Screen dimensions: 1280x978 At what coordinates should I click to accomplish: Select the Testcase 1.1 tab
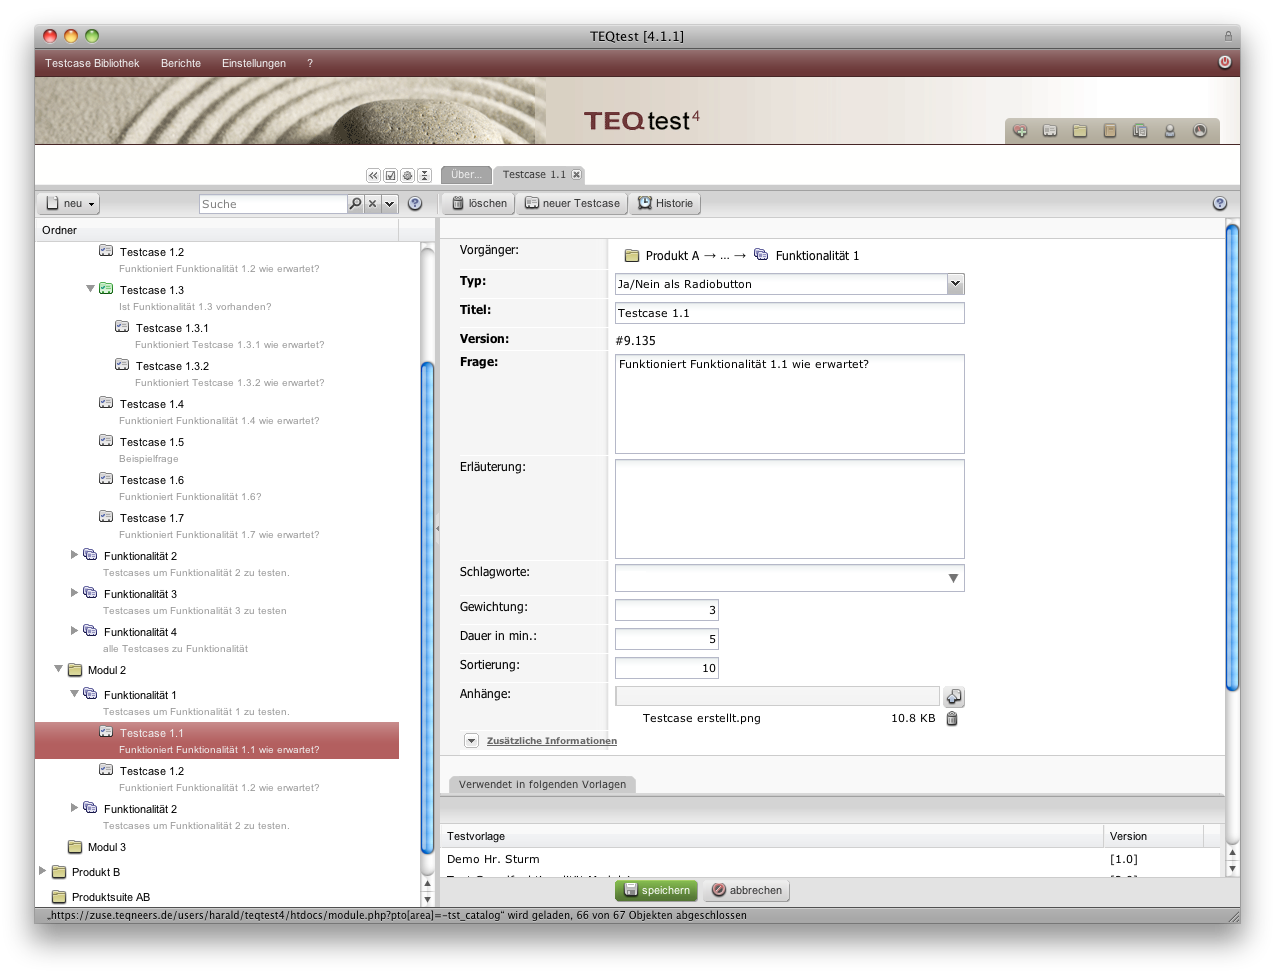[534, 174]
